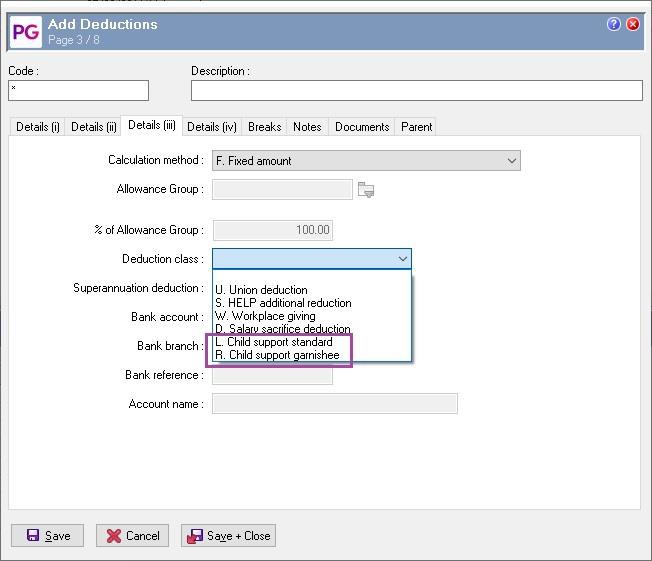This screenshot has width=652, height=561.
Task: Switch to the Details (i) tab
Action: pyautogui.click(x=38, y=127)
